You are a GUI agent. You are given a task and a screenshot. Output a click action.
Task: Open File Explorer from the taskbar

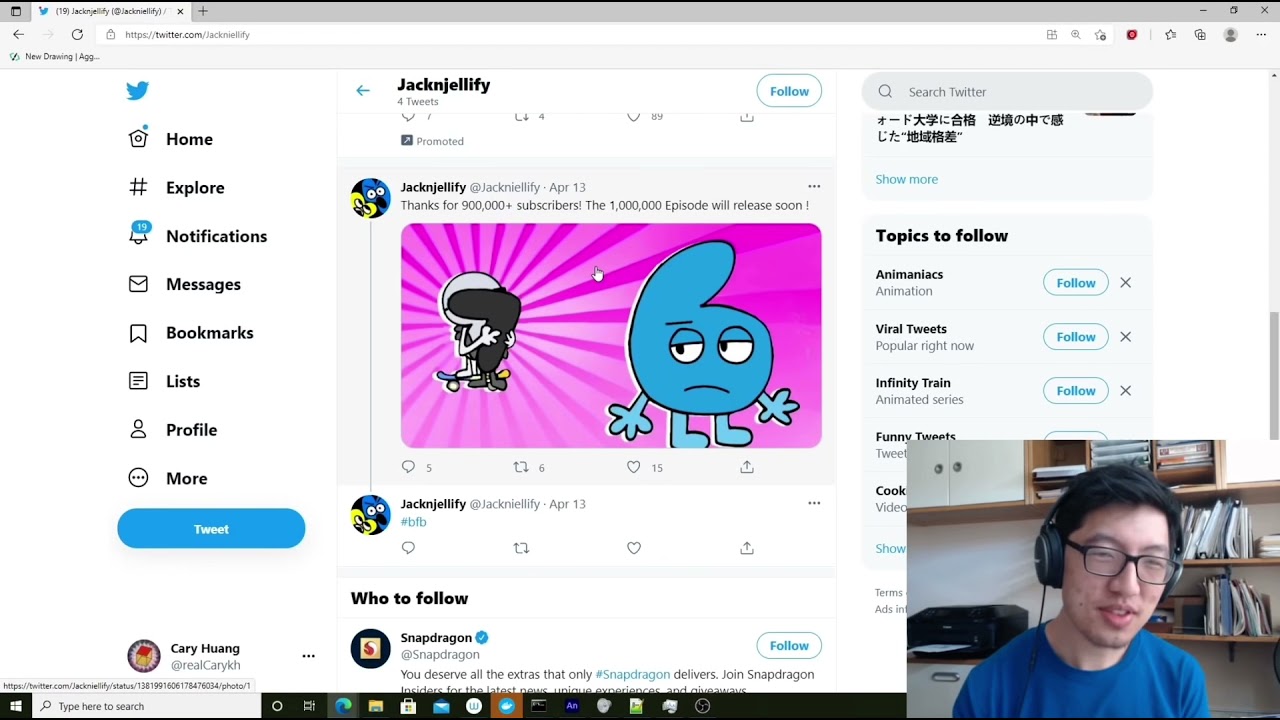(375, 706)
